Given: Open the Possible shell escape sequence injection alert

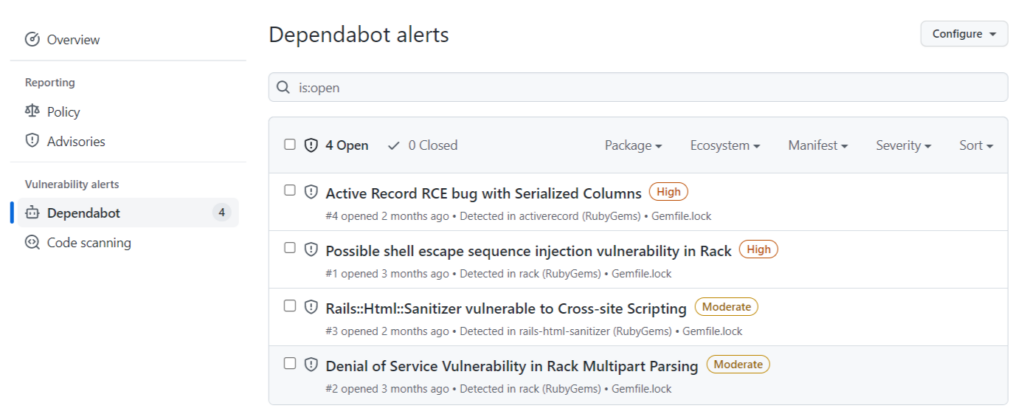Looking at the screenshot, I should click(528, 251).
